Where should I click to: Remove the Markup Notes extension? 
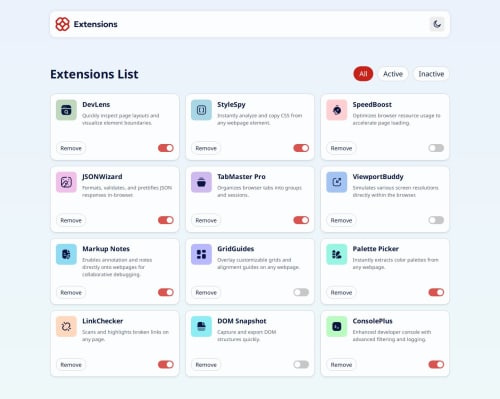tap(71, 293)
